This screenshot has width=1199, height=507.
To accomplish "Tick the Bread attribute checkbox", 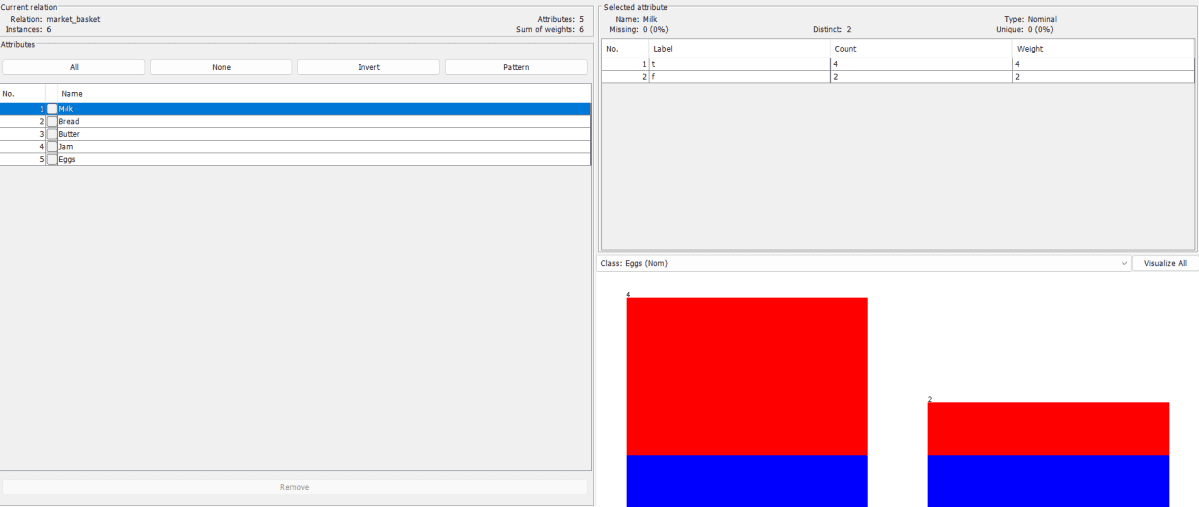I will click(52, 122).
